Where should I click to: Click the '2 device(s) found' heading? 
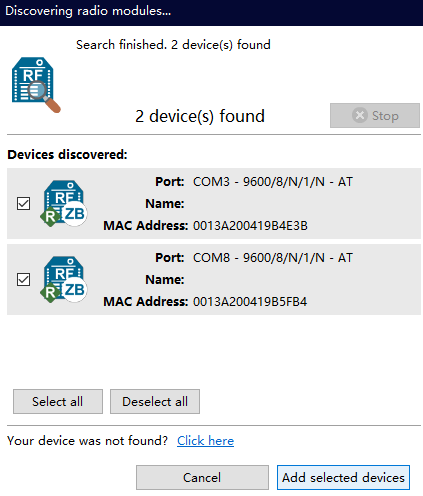pos(200,116)
